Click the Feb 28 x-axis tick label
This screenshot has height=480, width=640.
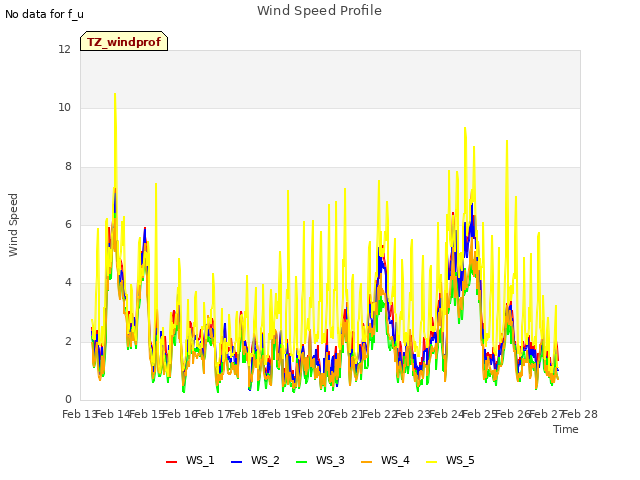[580, 414]
